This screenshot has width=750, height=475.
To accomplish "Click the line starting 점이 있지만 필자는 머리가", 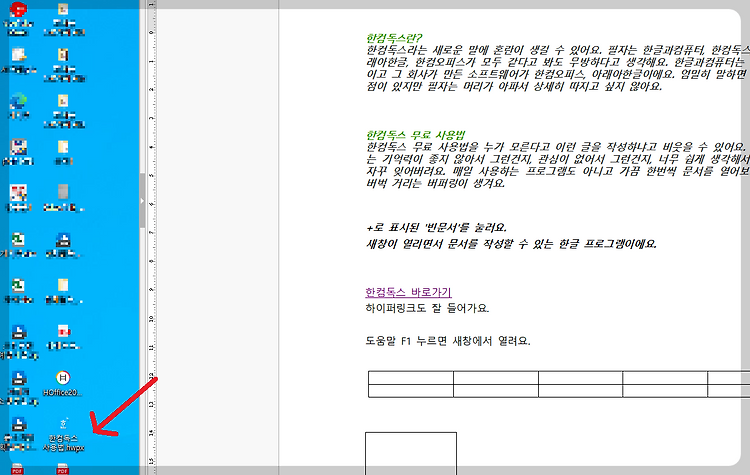I will click(514, 87).
